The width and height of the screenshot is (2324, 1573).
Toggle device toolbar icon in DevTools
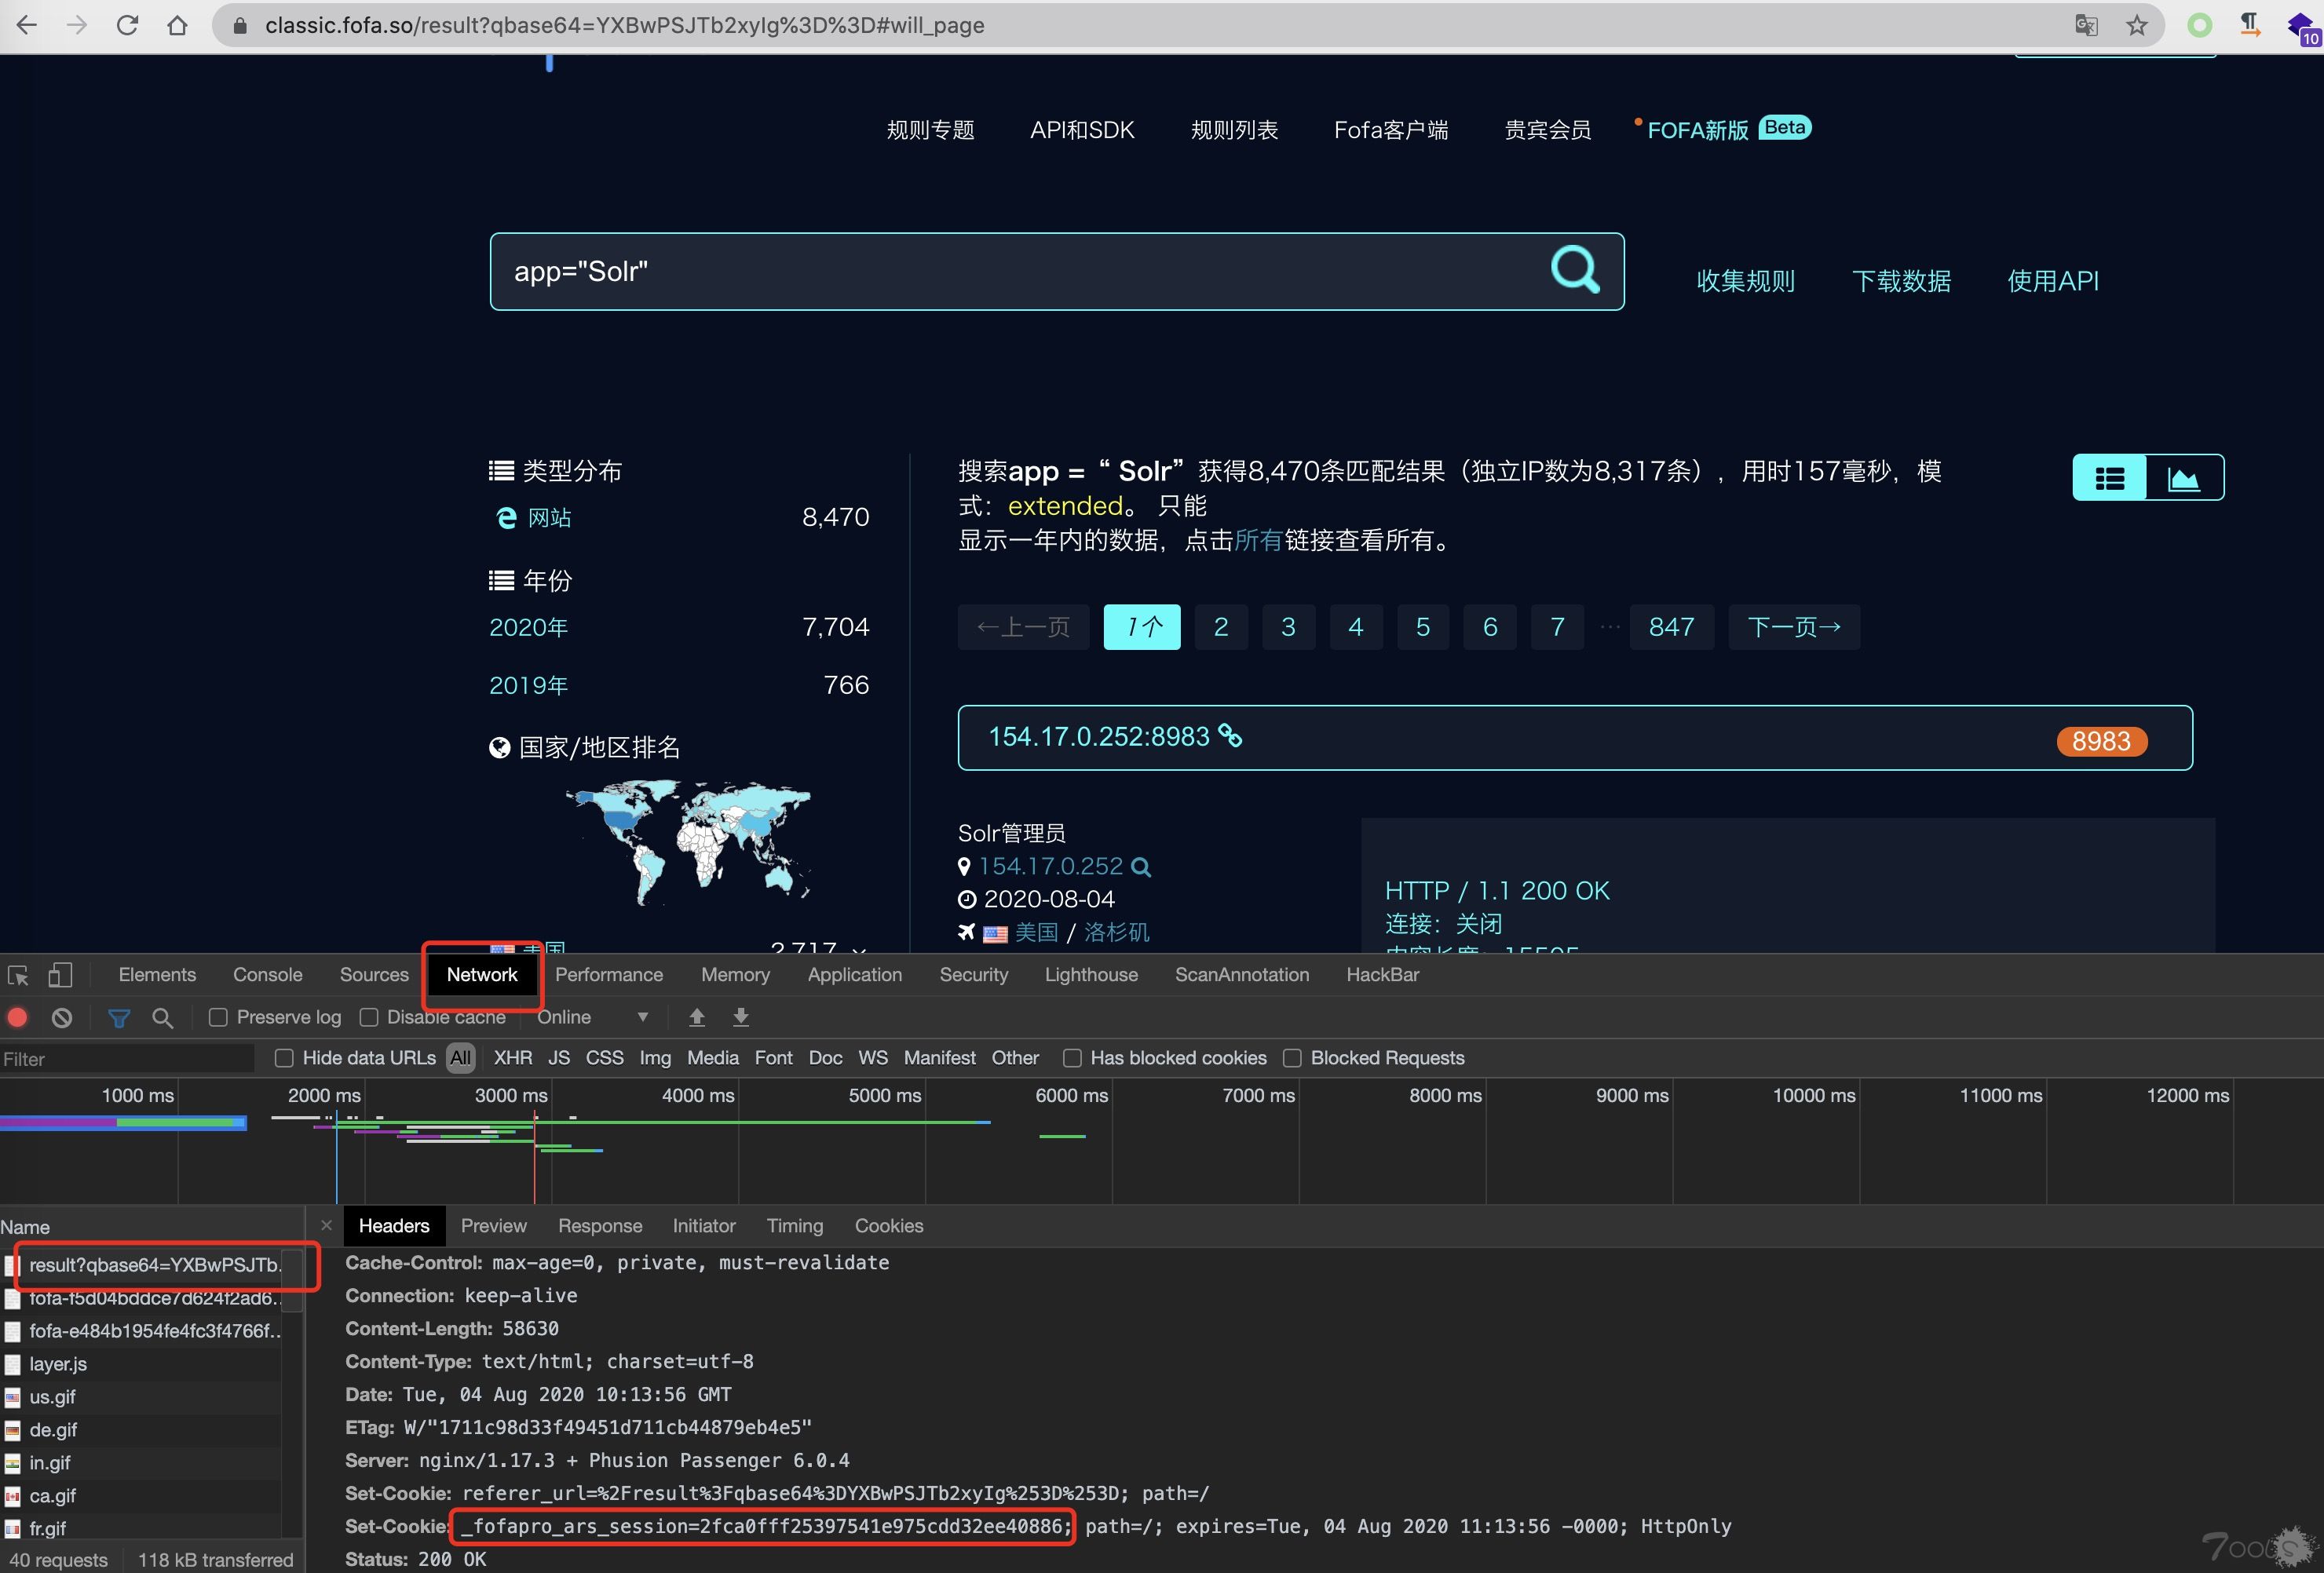pos(61,975)
